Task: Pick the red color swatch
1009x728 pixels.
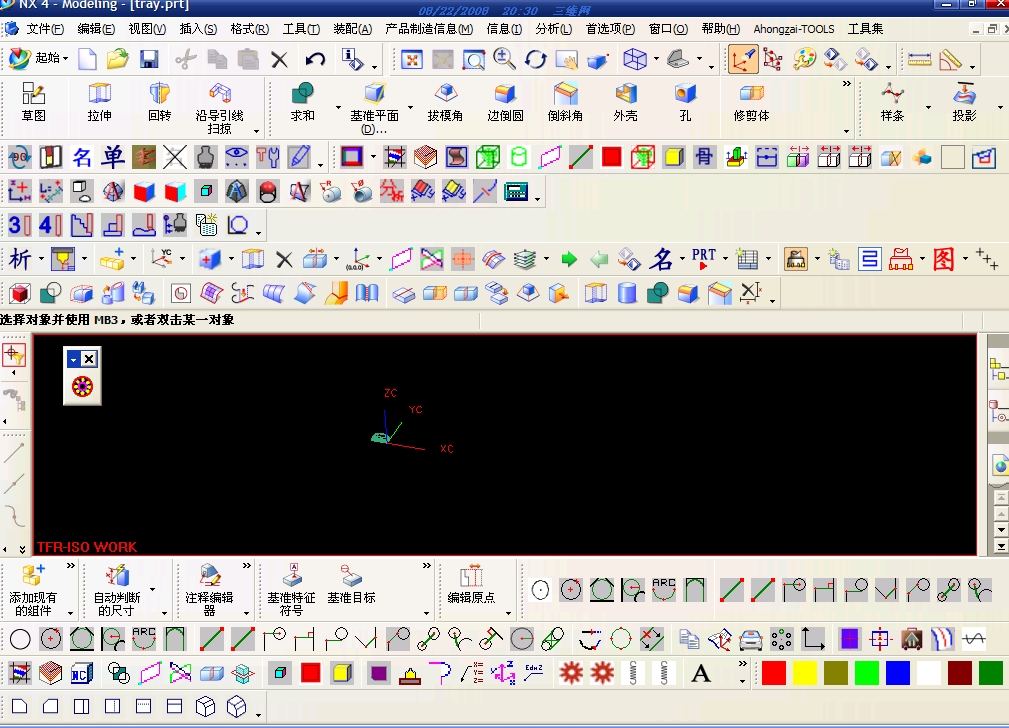Action: pos(773,673)
